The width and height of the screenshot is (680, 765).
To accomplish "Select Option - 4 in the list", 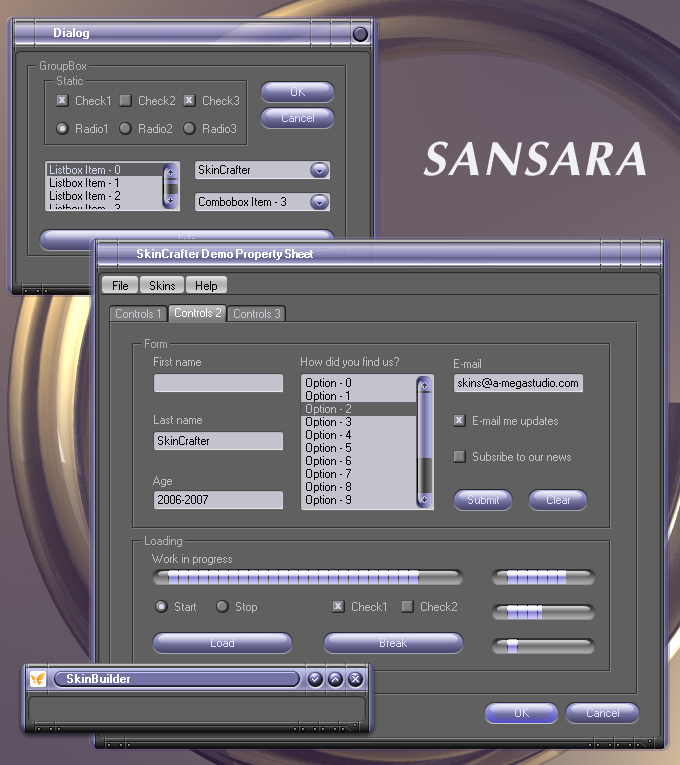I will (x=359, y=435).
